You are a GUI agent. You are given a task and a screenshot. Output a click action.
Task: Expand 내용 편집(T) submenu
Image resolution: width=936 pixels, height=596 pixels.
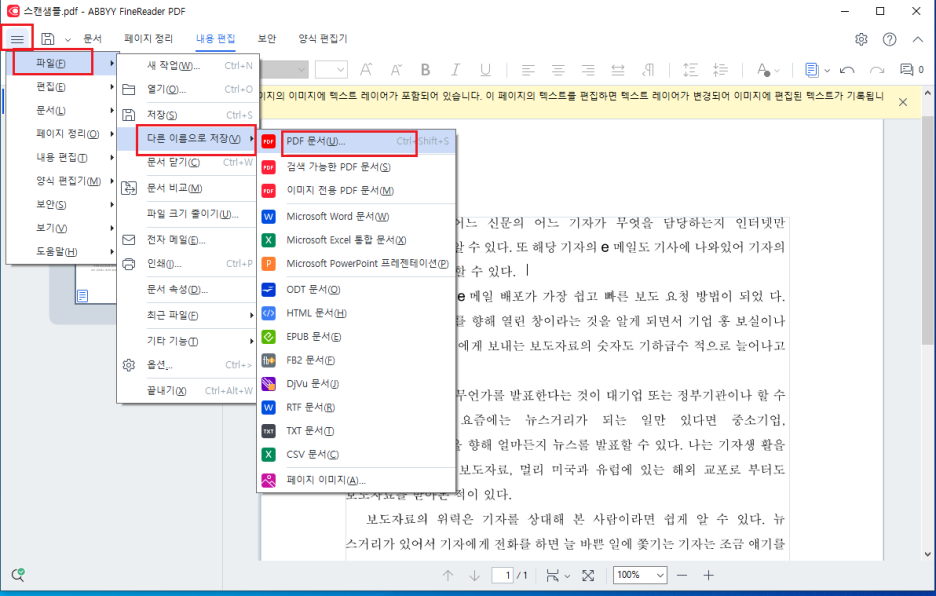tap(61, 157)
